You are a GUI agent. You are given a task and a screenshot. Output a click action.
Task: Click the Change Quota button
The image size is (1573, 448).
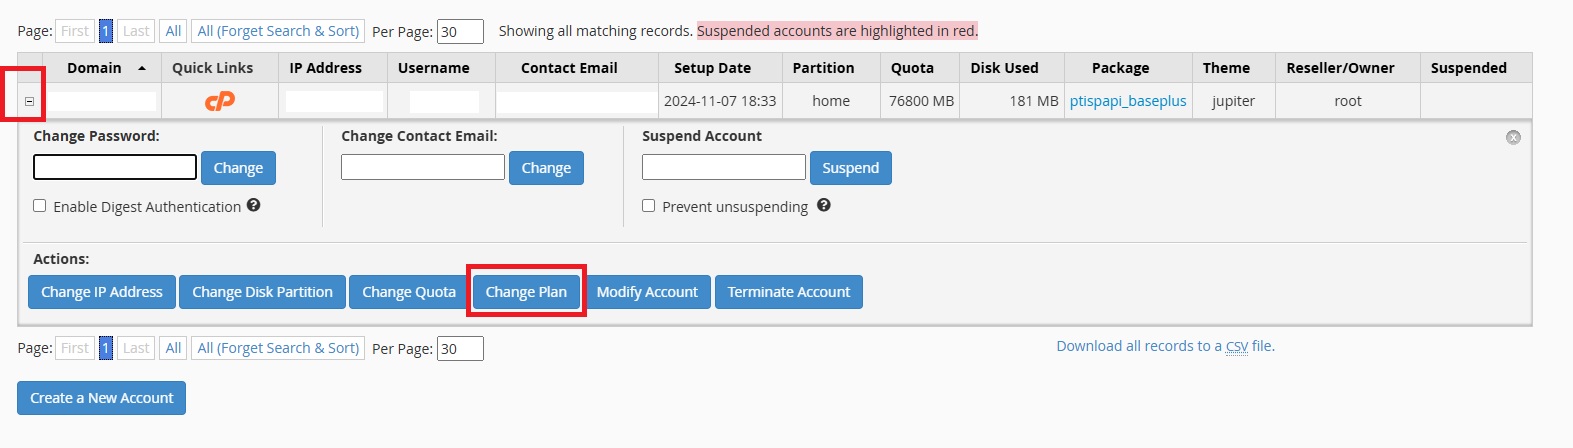[408, 292]
